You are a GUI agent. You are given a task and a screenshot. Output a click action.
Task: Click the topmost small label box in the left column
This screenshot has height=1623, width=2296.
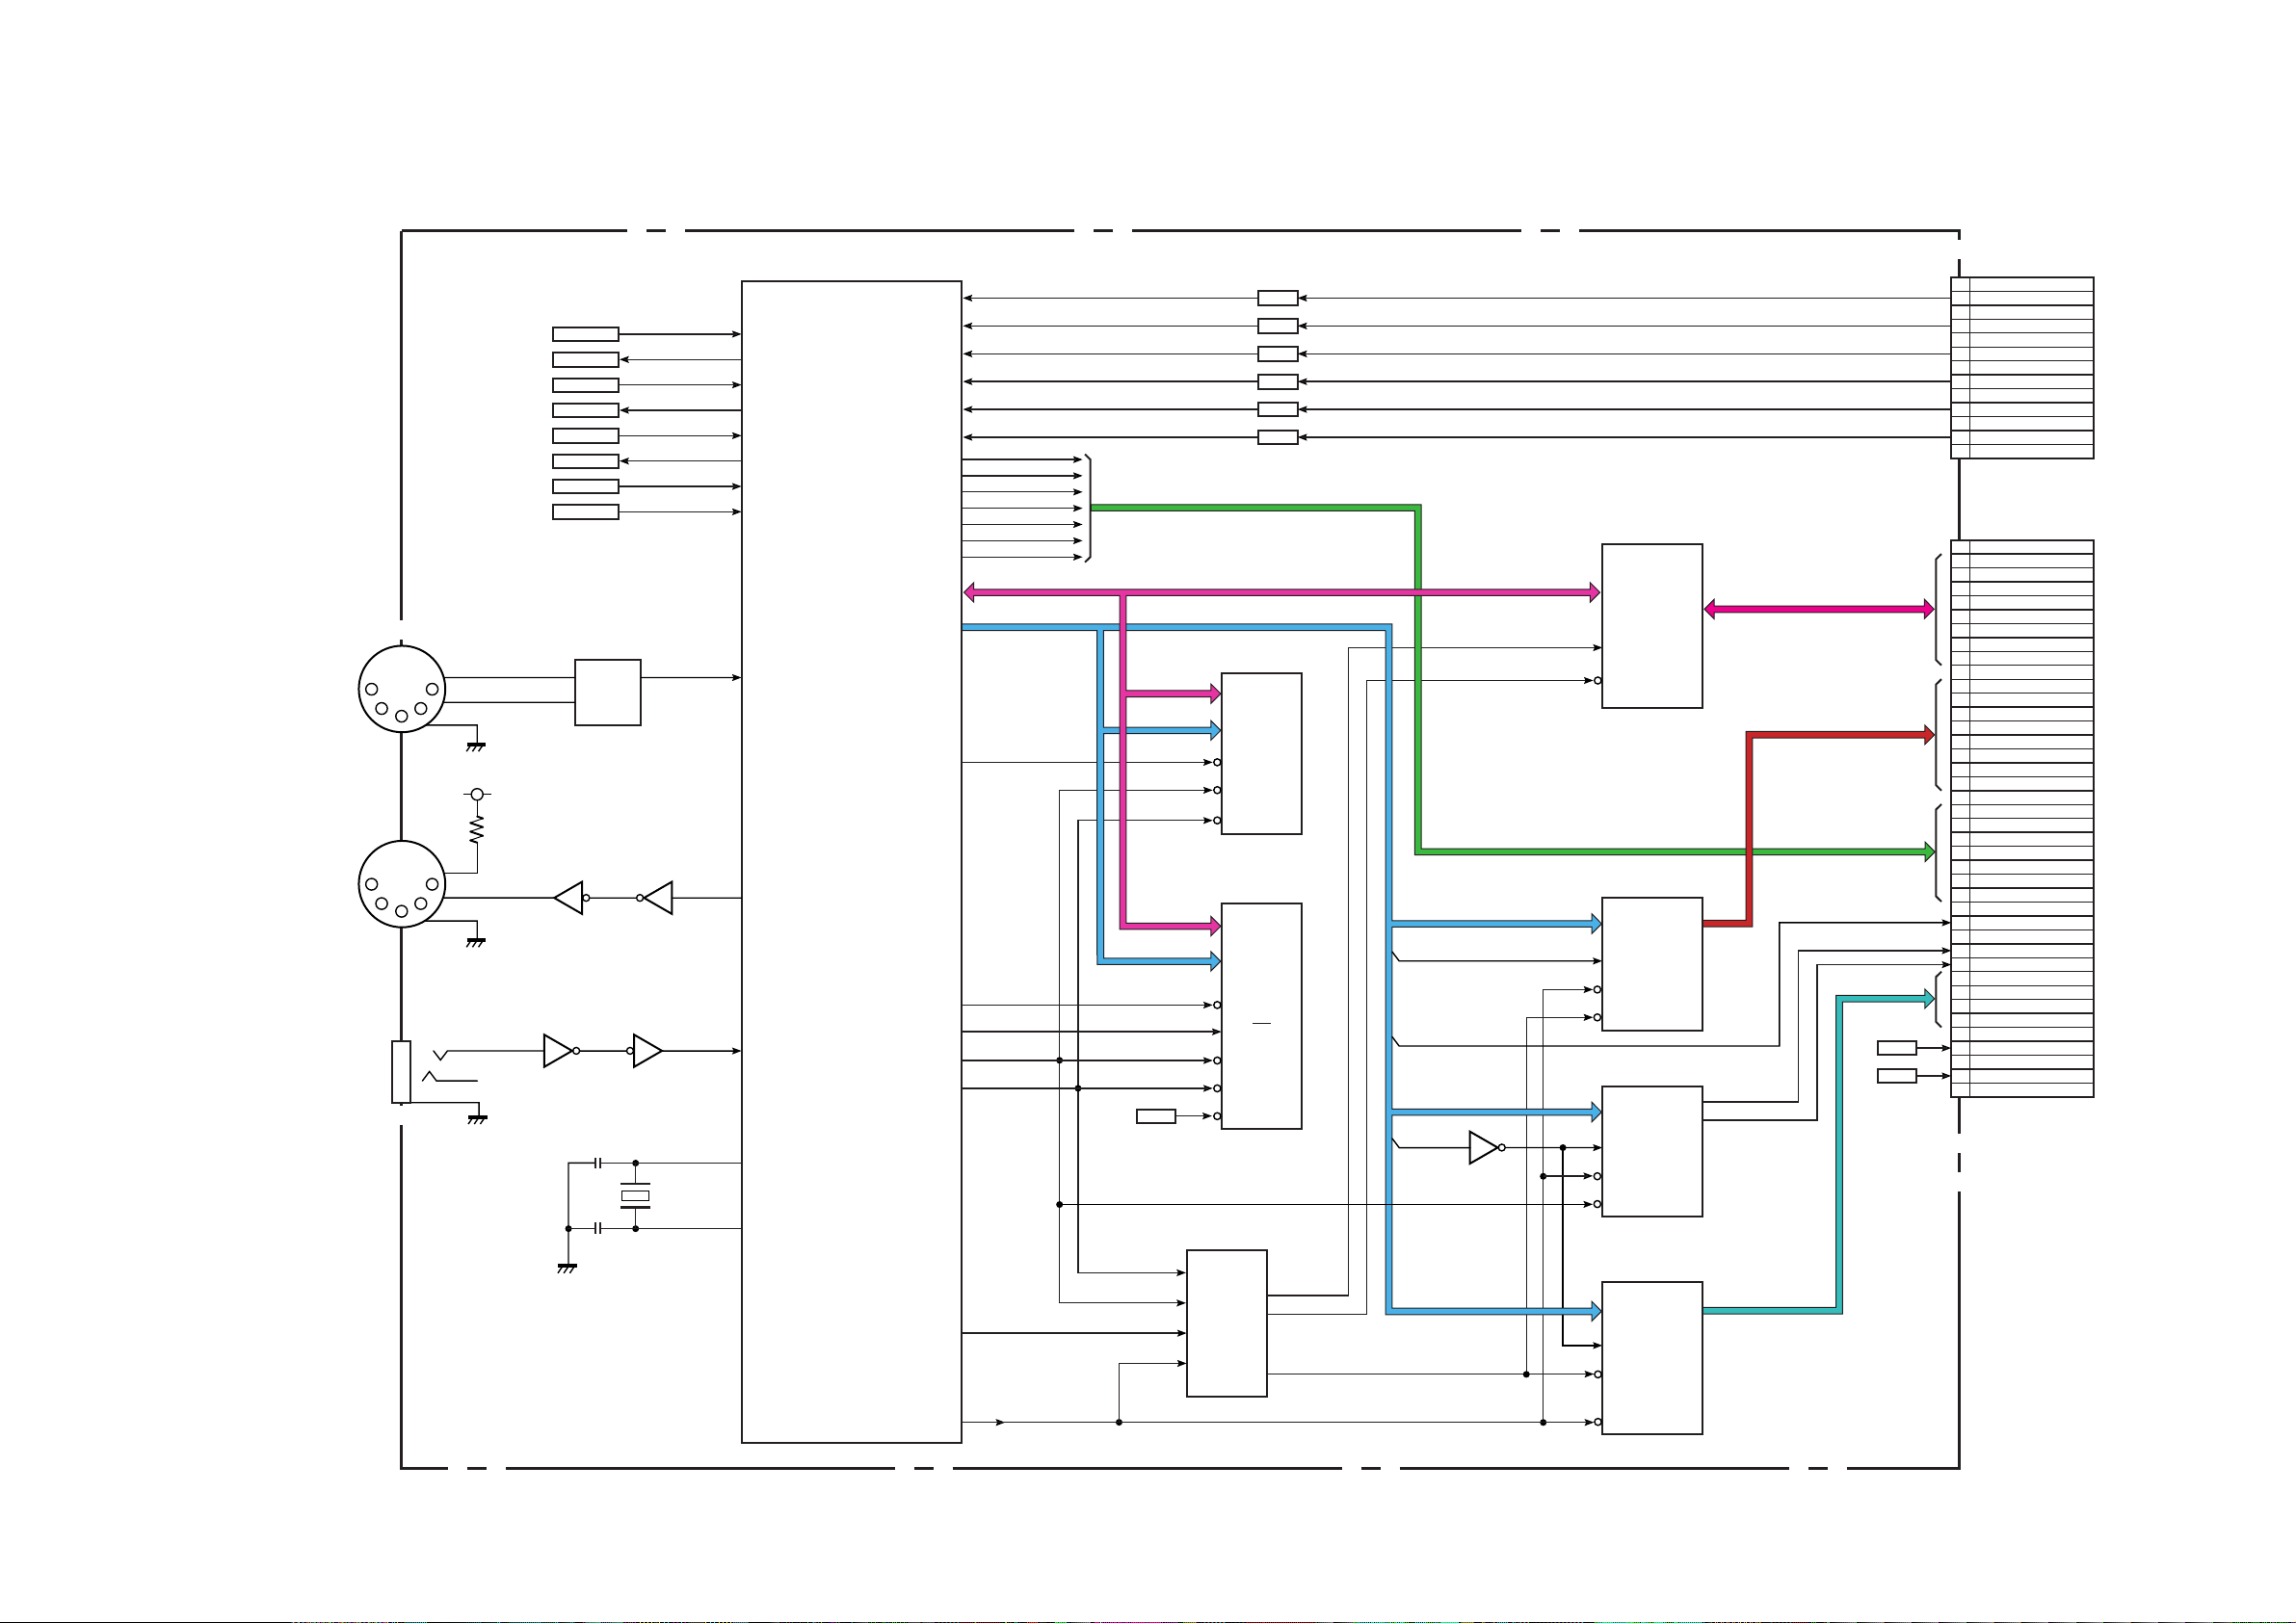[x=585, y=334]
